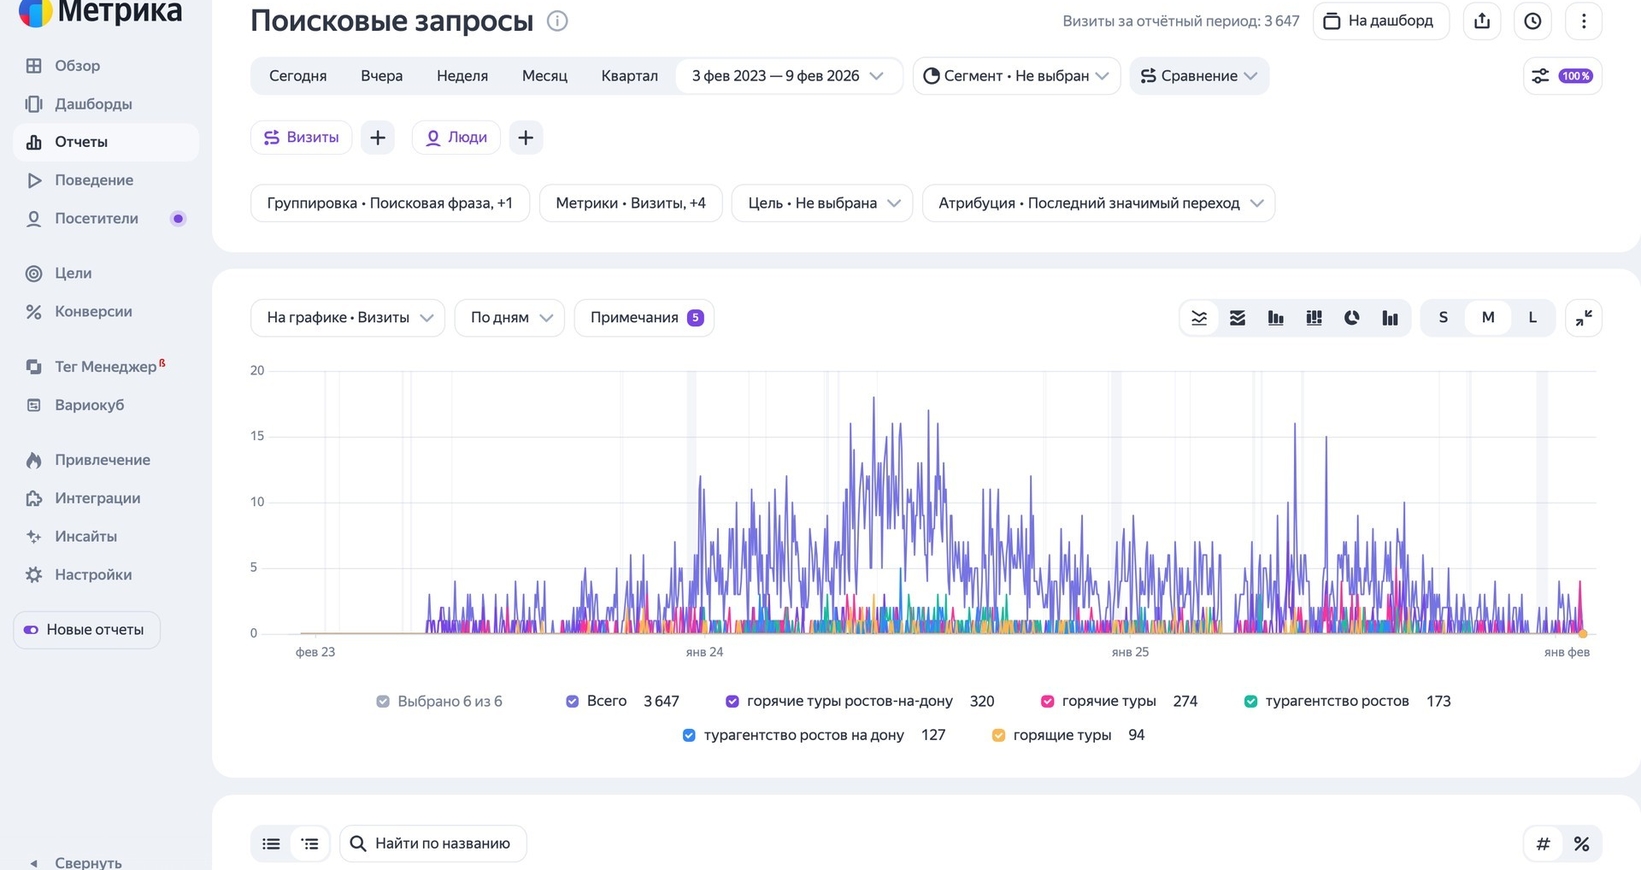Uncheck the Всего series checkbox

pos(572,701)
